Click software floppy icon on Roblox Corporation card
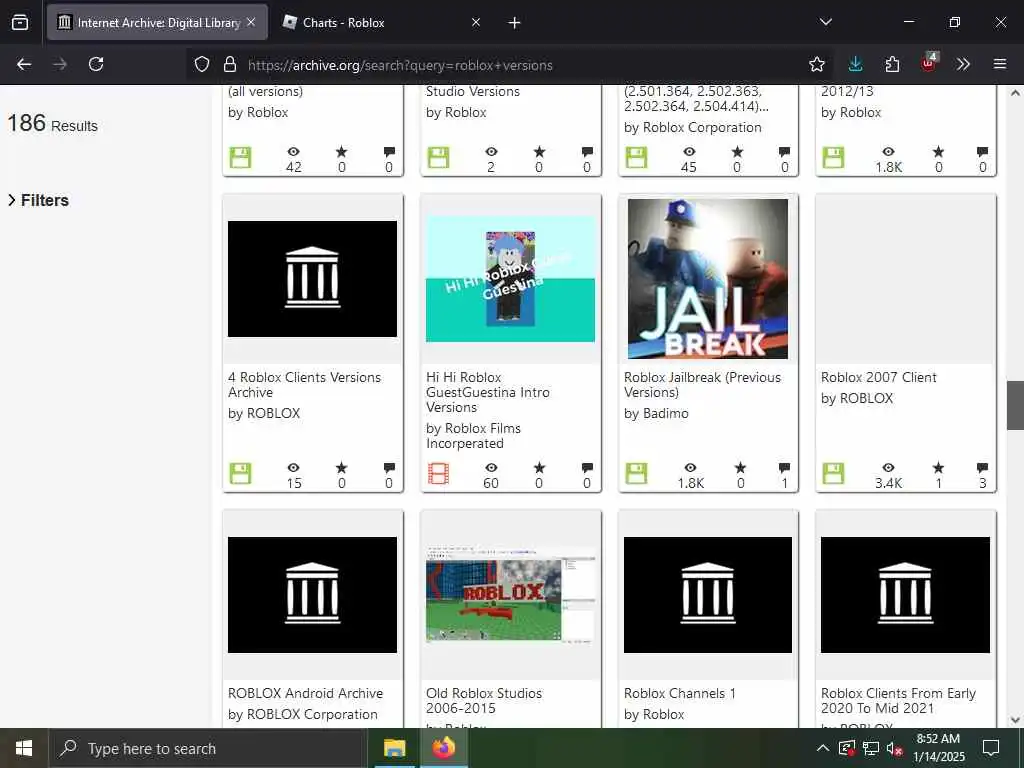 click(636, 157)
